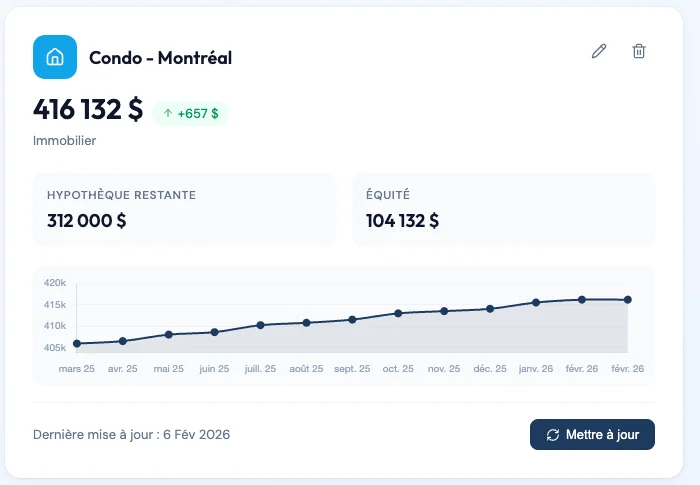Open the Équité card
The image size is (700, 485).
click(503, 209)
